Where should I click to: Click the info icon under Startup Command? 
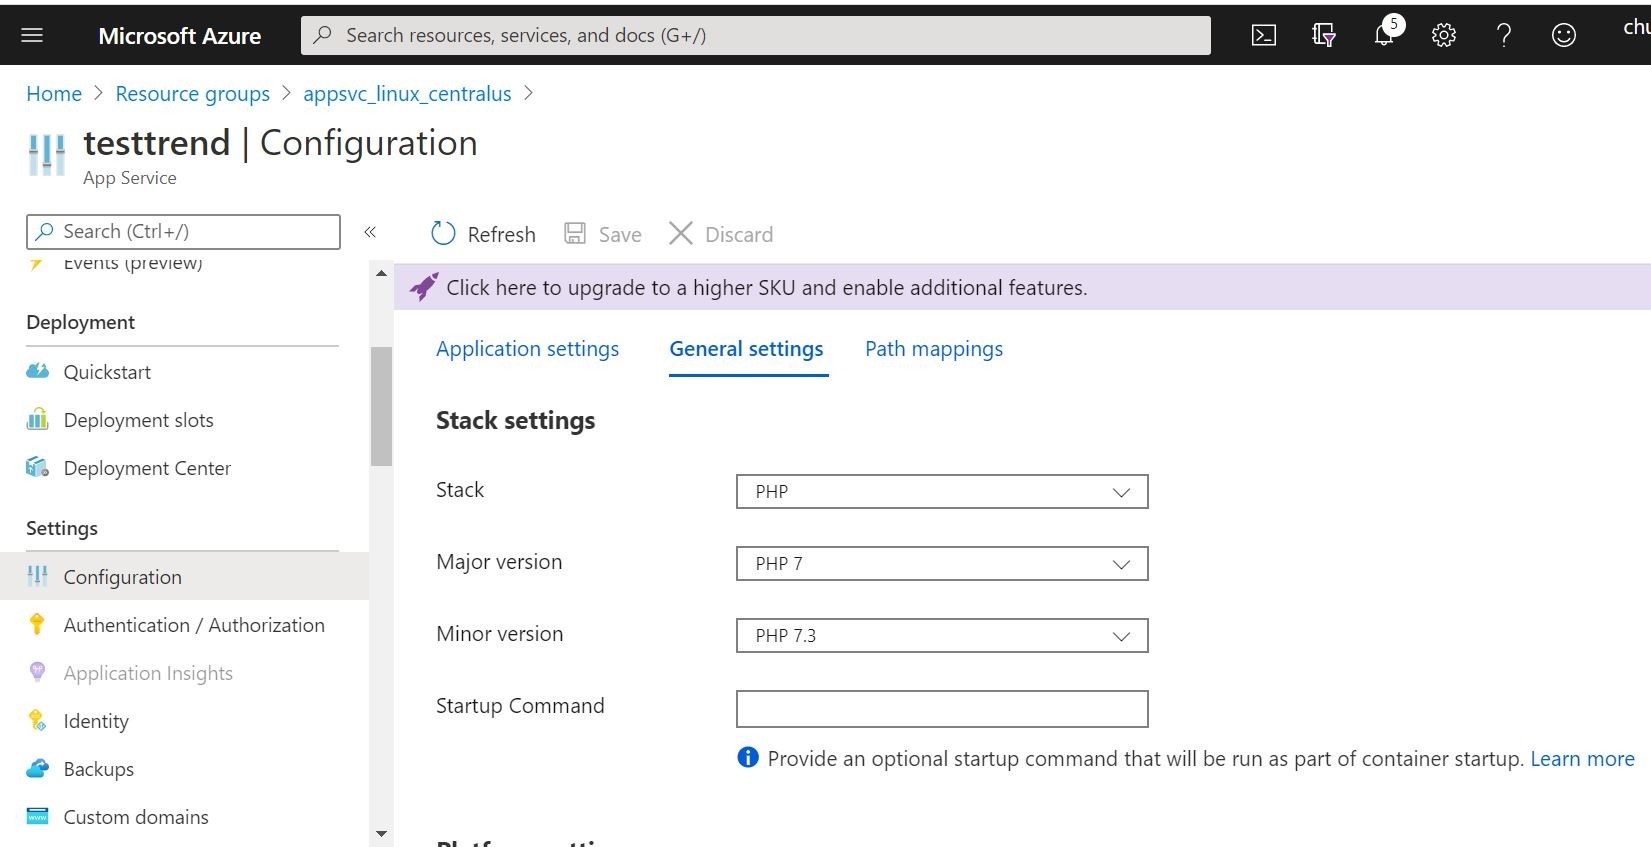click(x=747, y=757)
